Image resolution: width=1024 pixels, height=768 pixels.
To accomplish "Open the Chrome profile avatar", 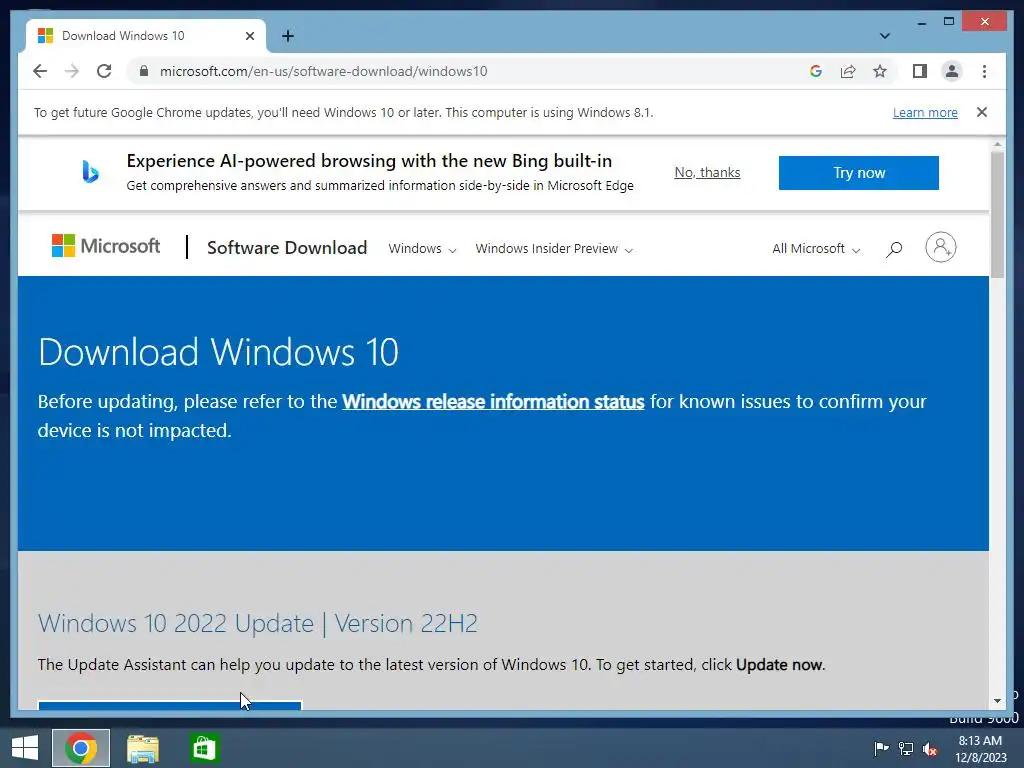I will point(952,71).
